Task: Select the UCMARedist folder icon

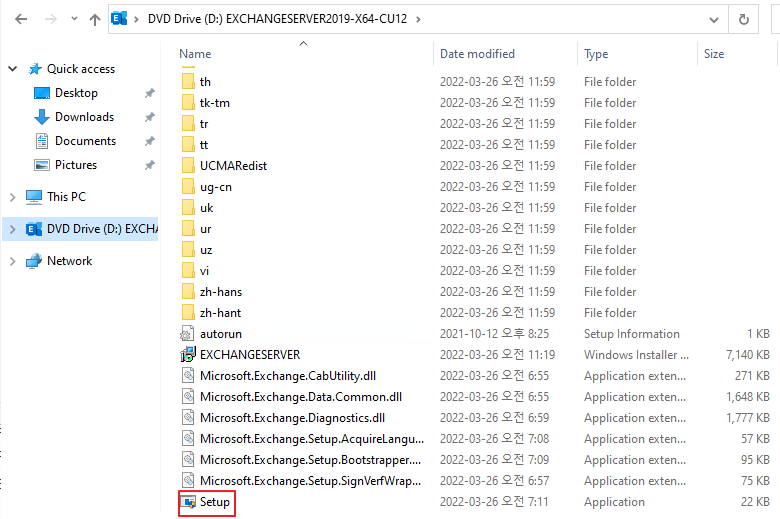Action: 188,166
